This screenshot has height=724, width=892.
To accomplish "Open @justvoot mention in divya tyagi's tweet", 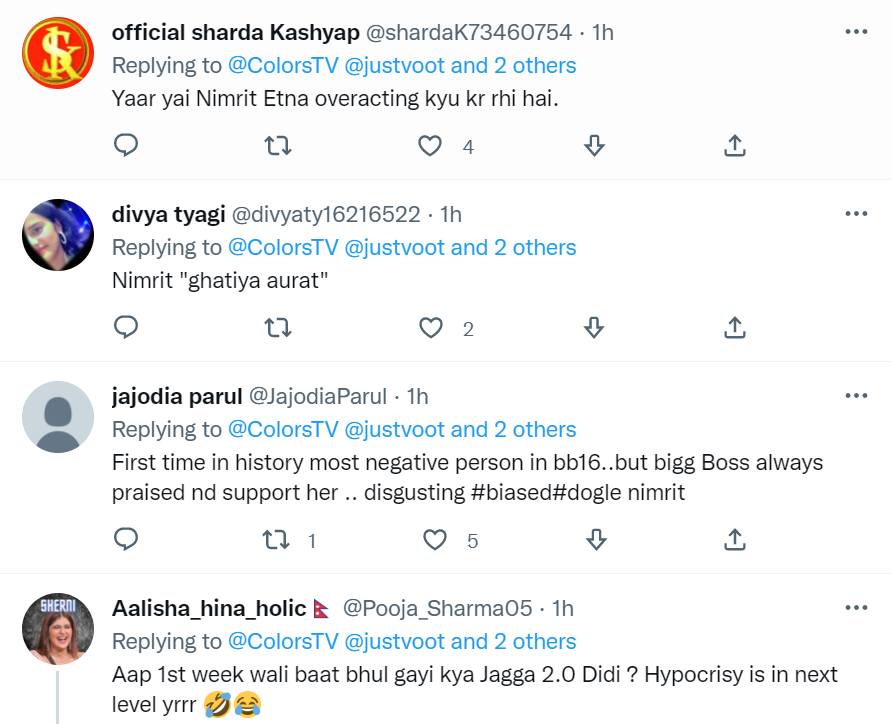I will 395,248.
